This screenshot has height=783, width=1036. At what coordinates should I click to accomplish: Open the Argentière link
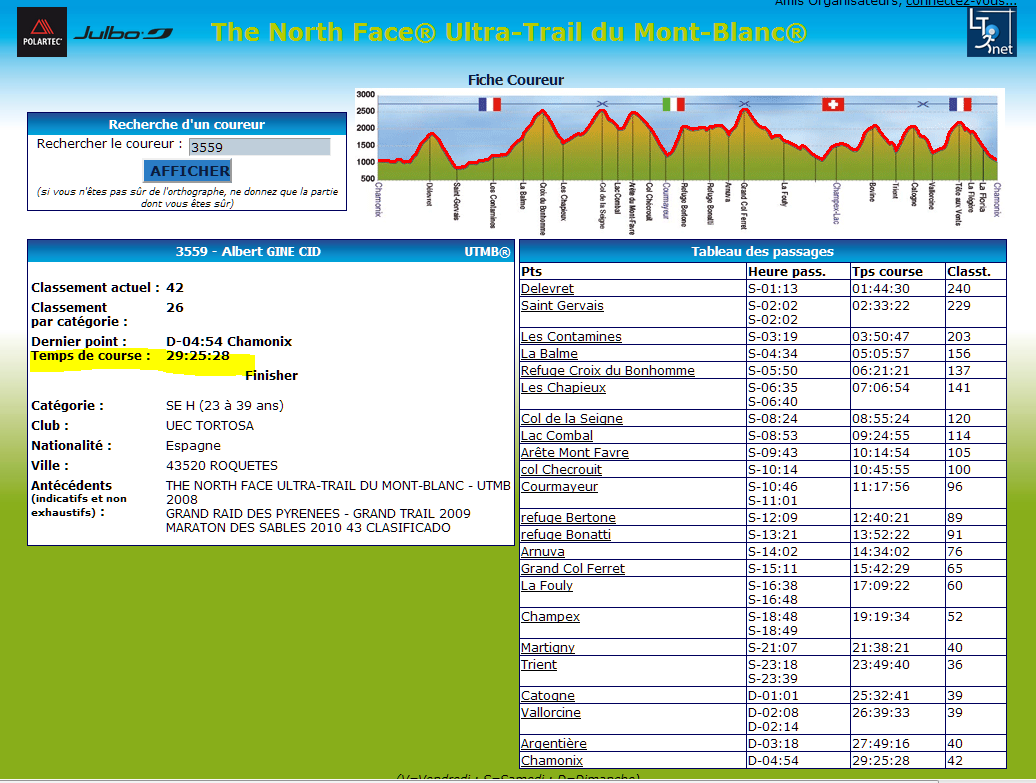click(554, 744)
